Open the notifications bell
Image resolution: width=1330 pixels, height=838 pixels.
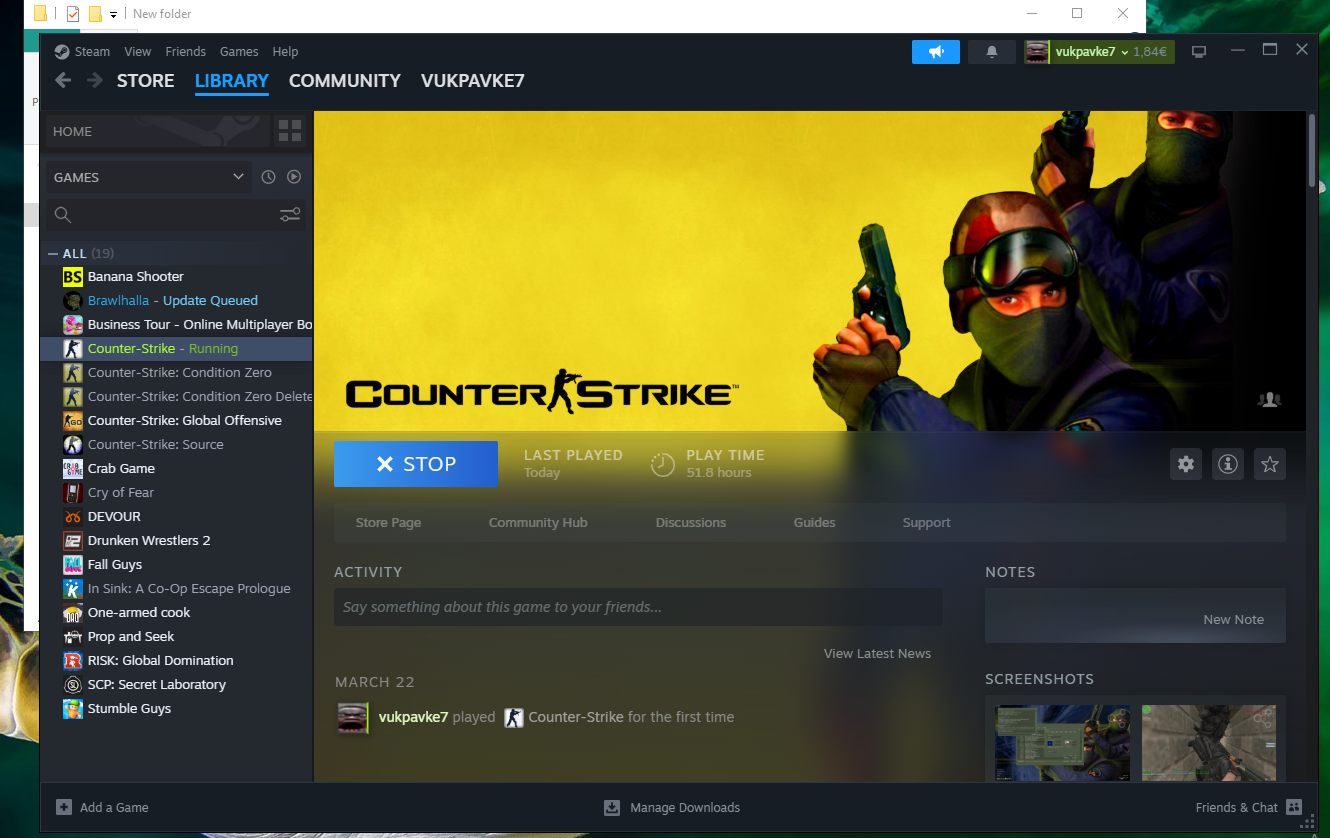[991, 52]
